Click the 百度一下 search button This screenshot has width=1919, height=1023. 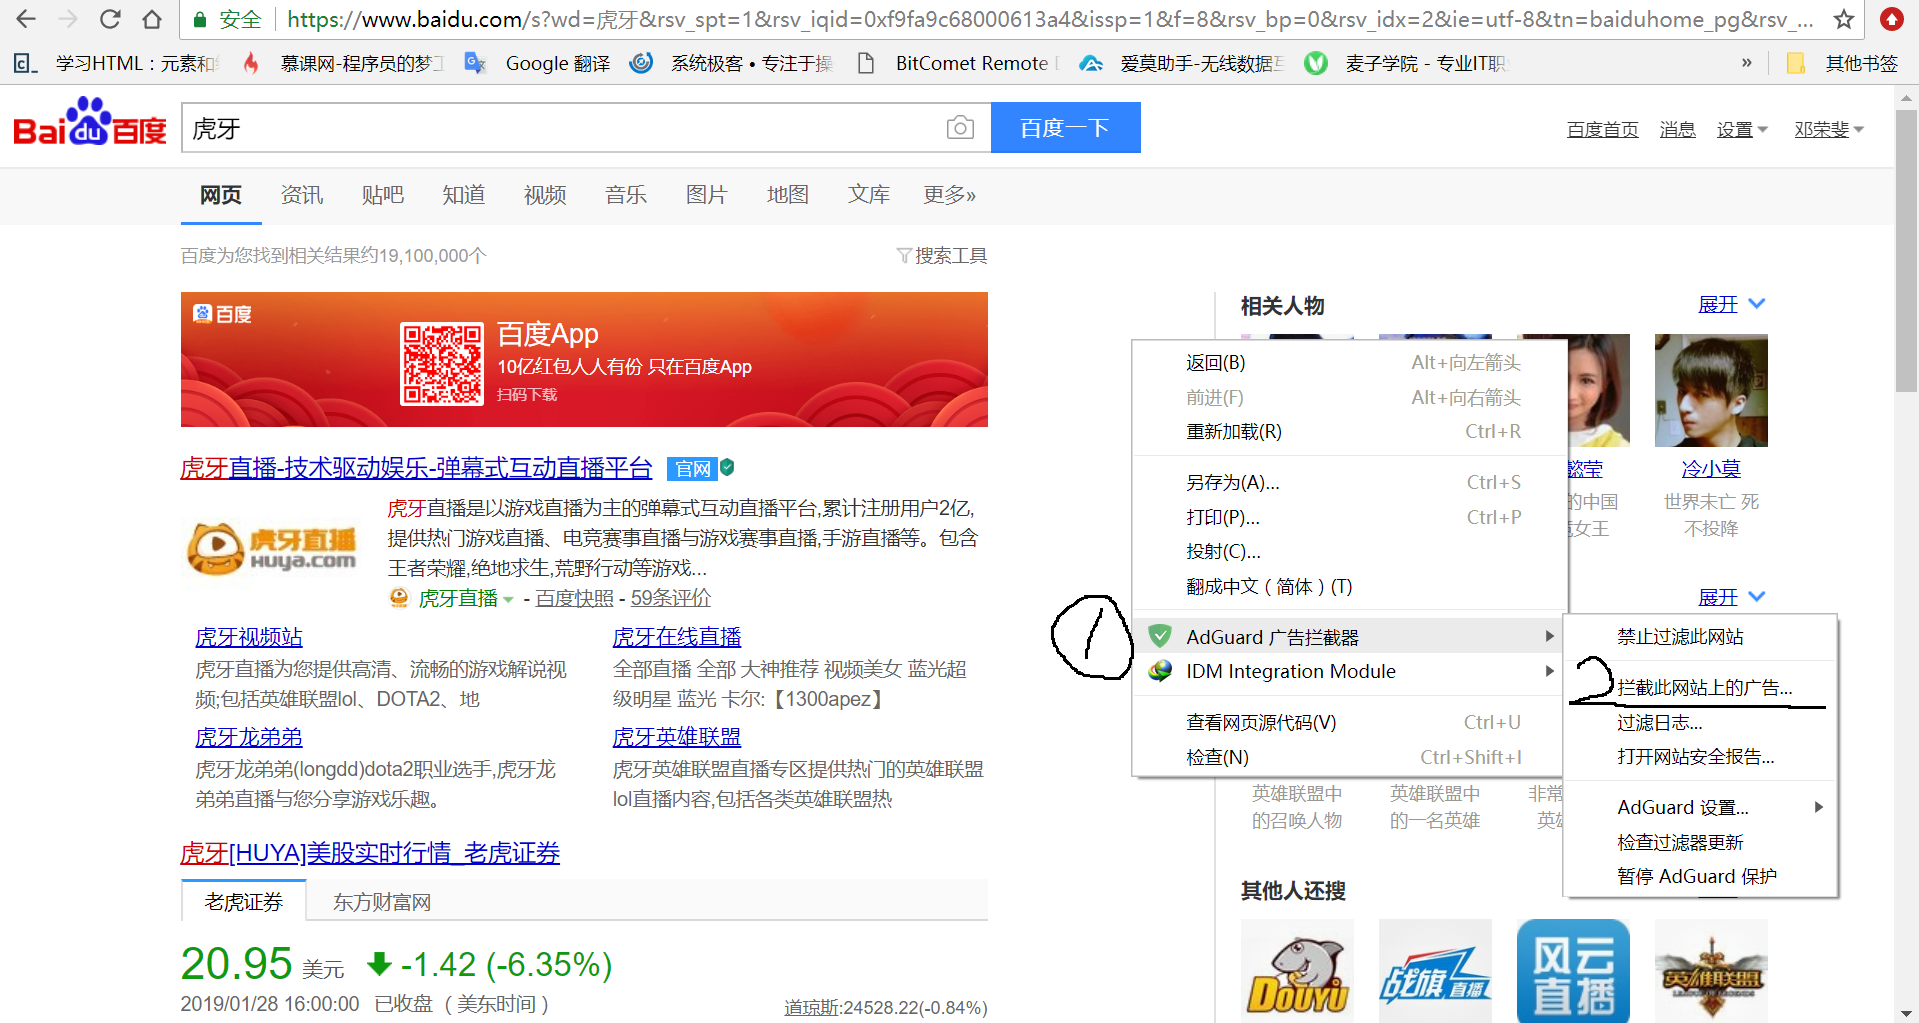[x=1065, y=128]
